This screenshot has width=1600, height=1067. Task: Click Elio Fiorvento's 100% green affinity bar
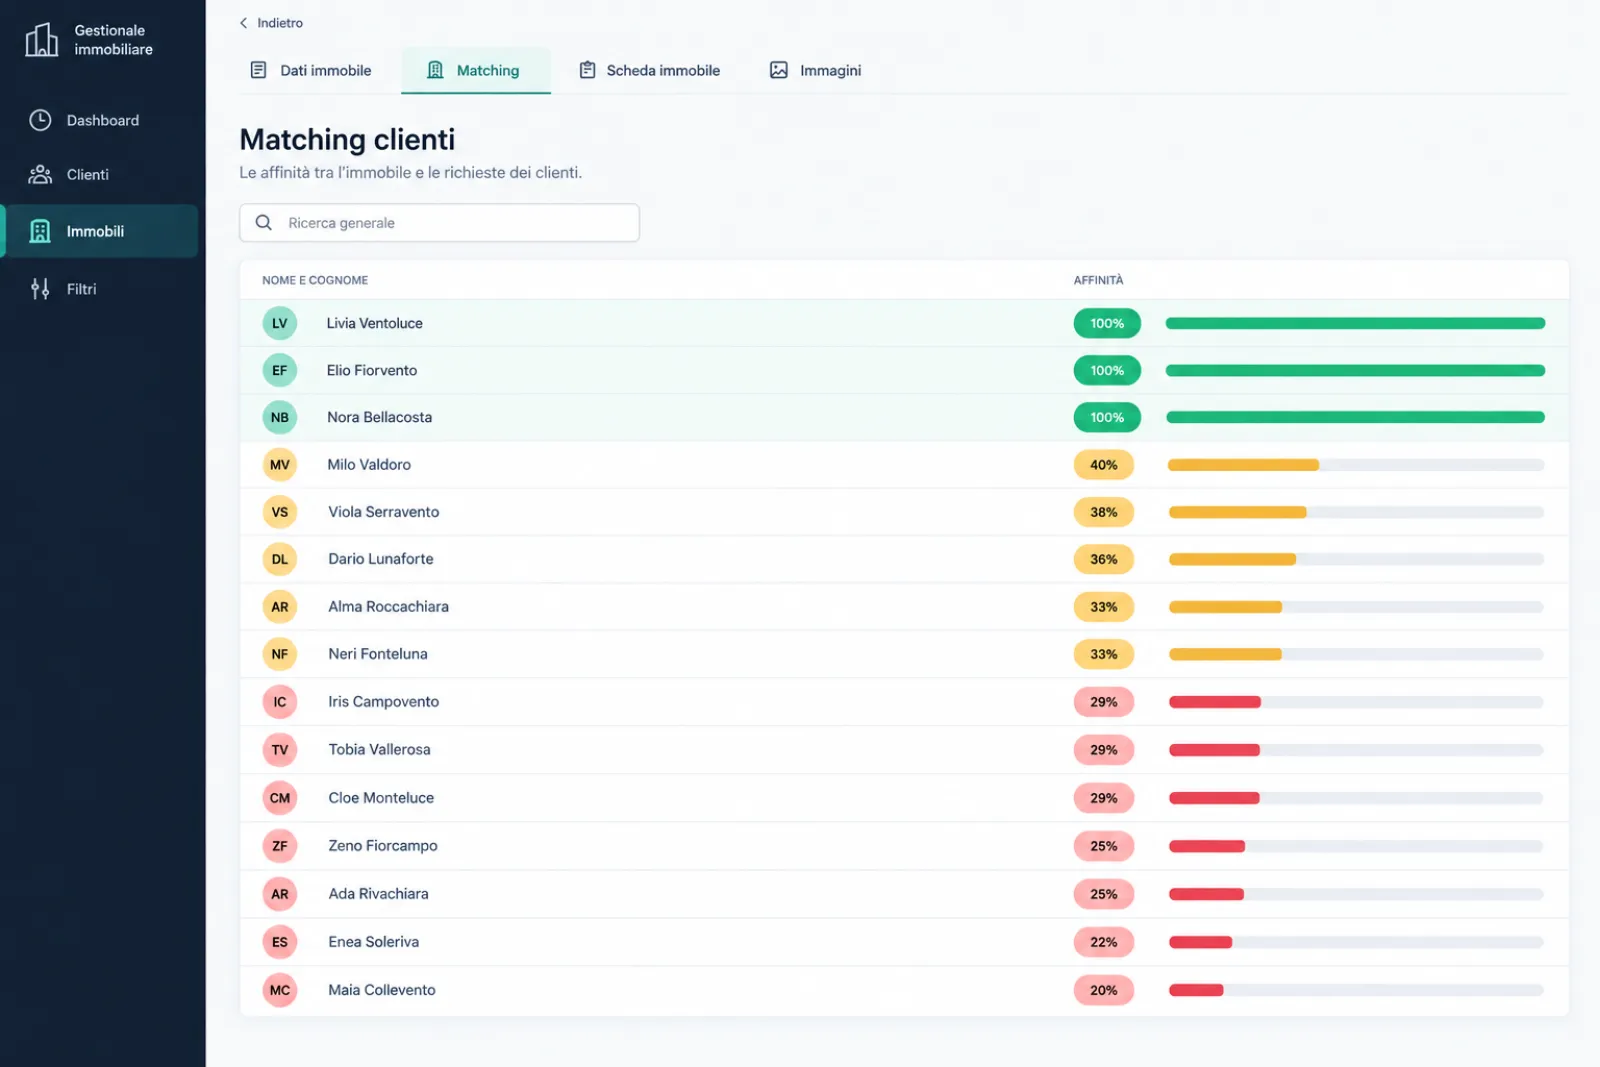tap(1355, 370)
